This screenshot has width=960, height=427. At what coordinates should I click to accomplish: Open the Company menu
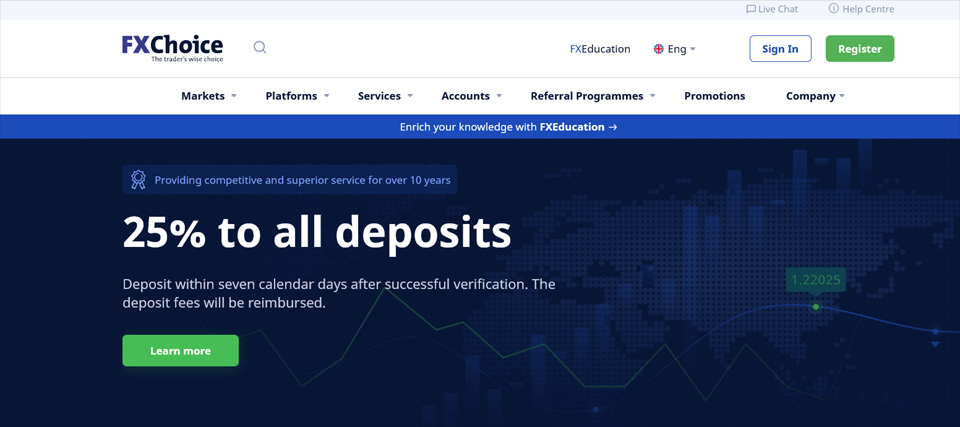coord(811,96)
